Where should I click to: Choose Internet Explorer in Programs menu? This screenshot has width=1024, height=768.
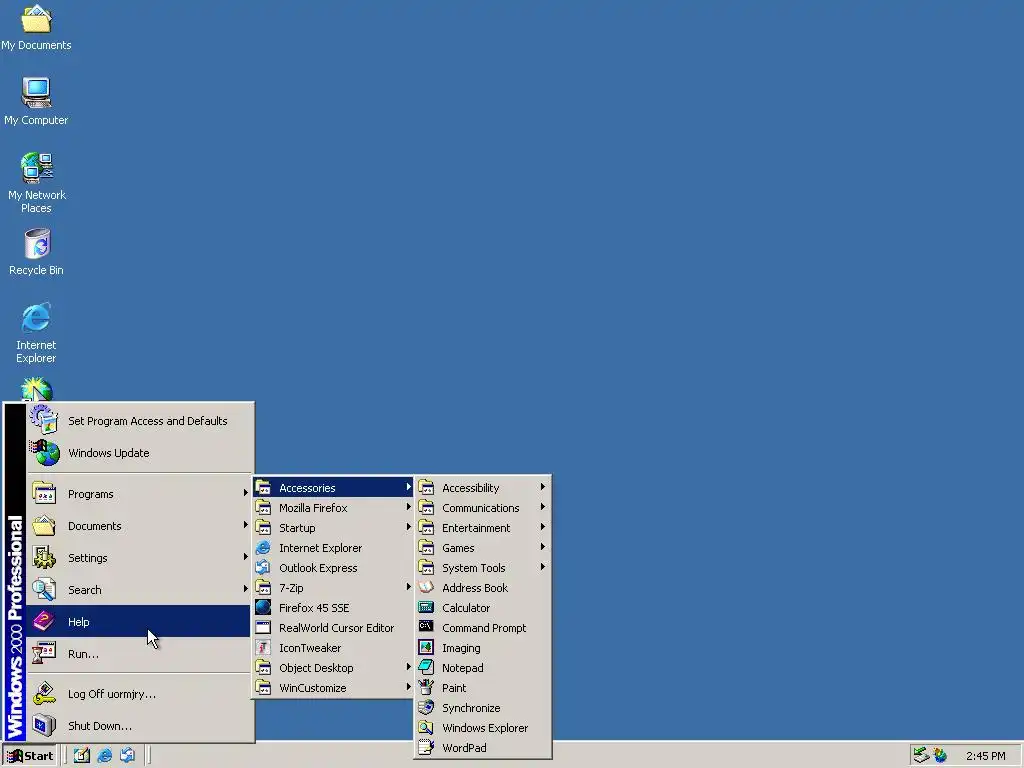[333, 547]
